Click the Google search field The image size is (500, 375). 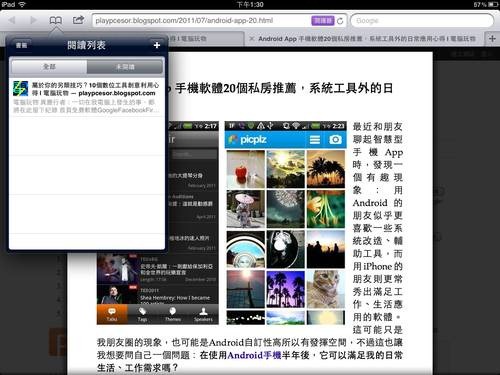point(422,21)
